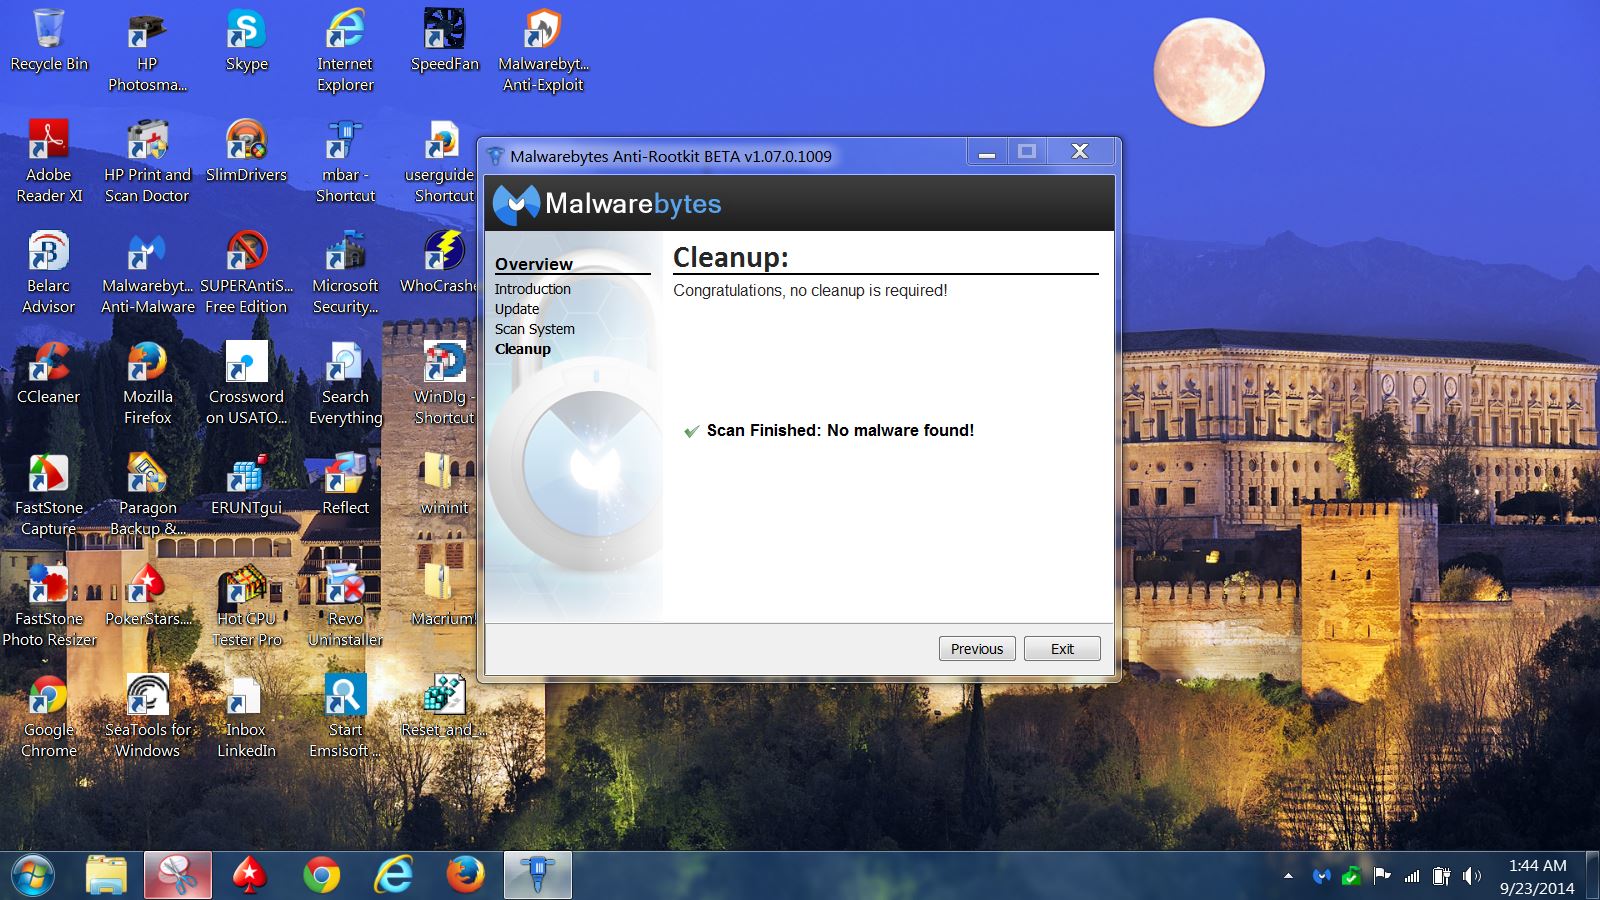Minimize the Malwarebytes Anti-Rootkit window

(986, 152)
